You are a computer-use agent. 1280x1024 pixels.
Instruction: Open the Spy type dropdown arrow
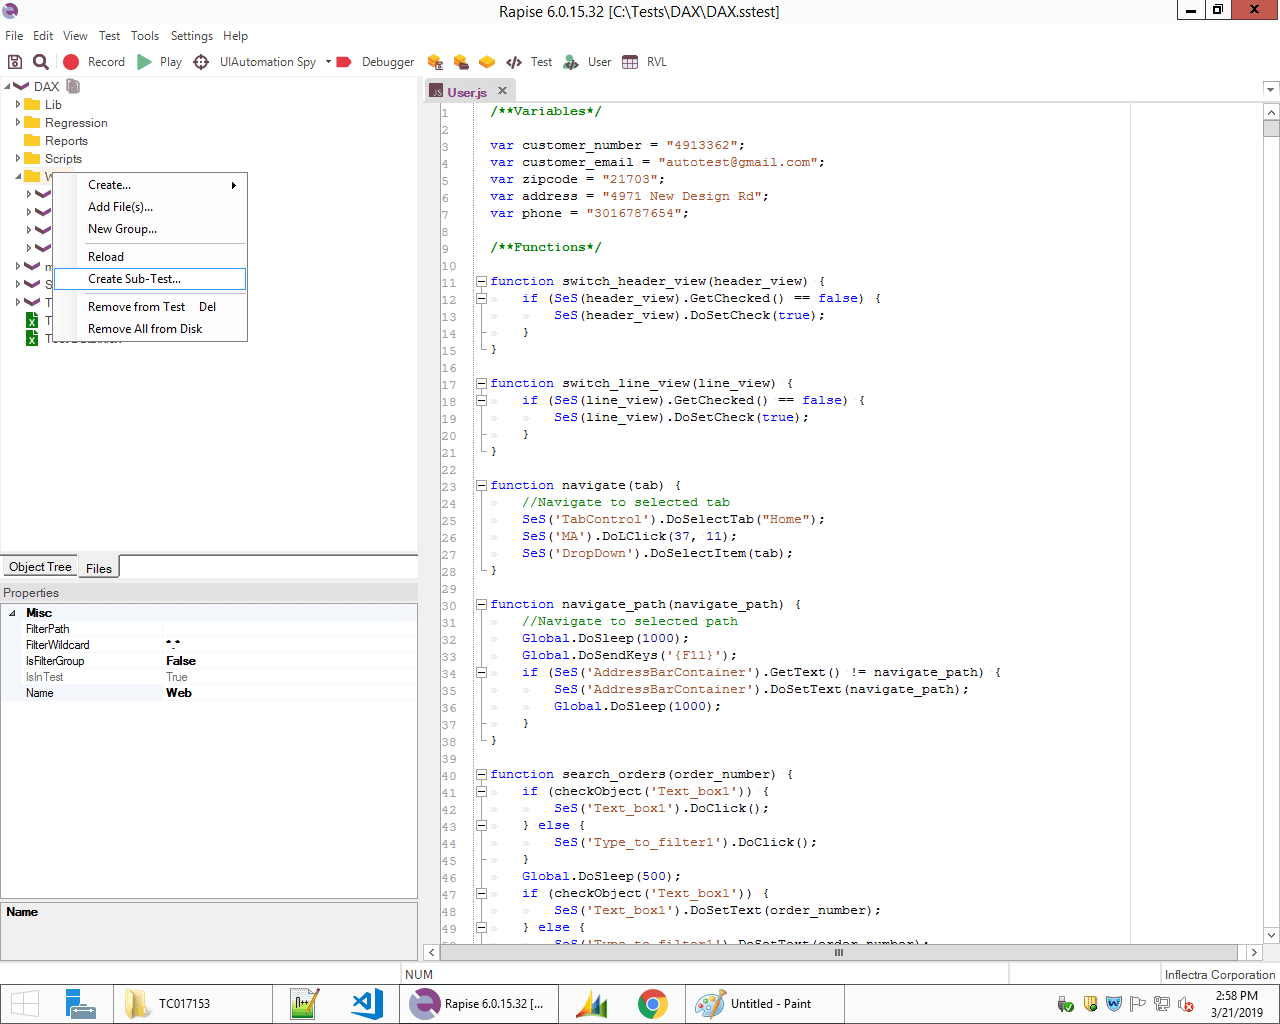pyautogui.click(x=328, y=62)
